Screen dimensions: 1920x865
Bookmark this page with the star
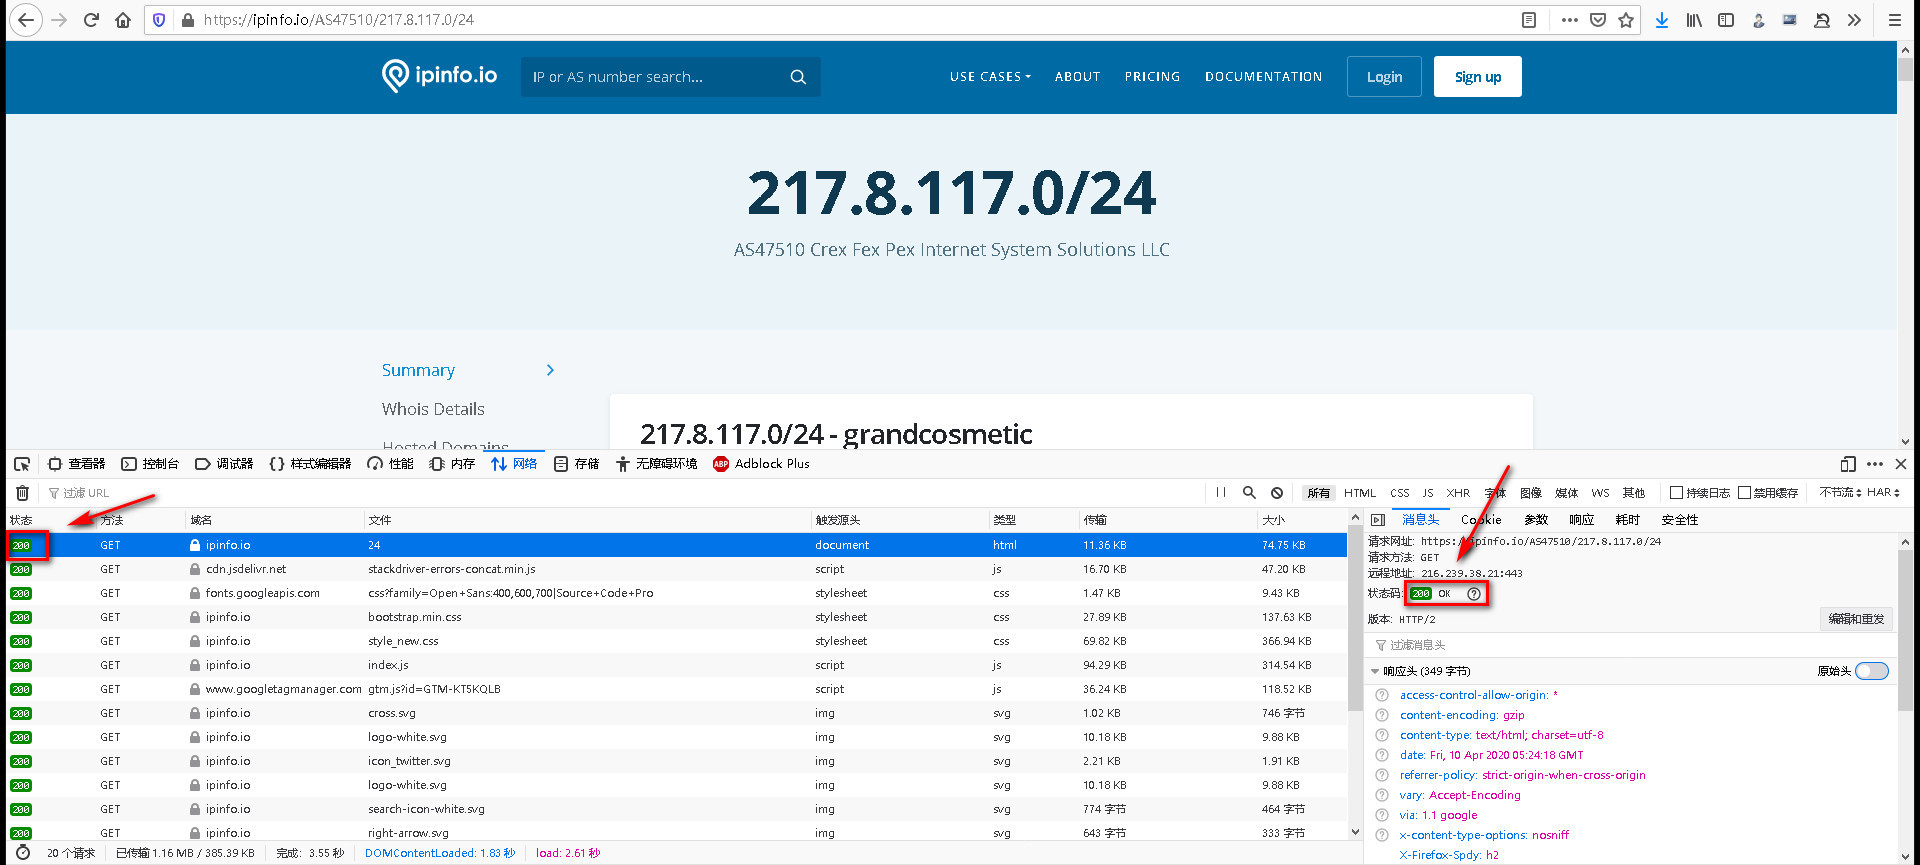click(1626, 20)
